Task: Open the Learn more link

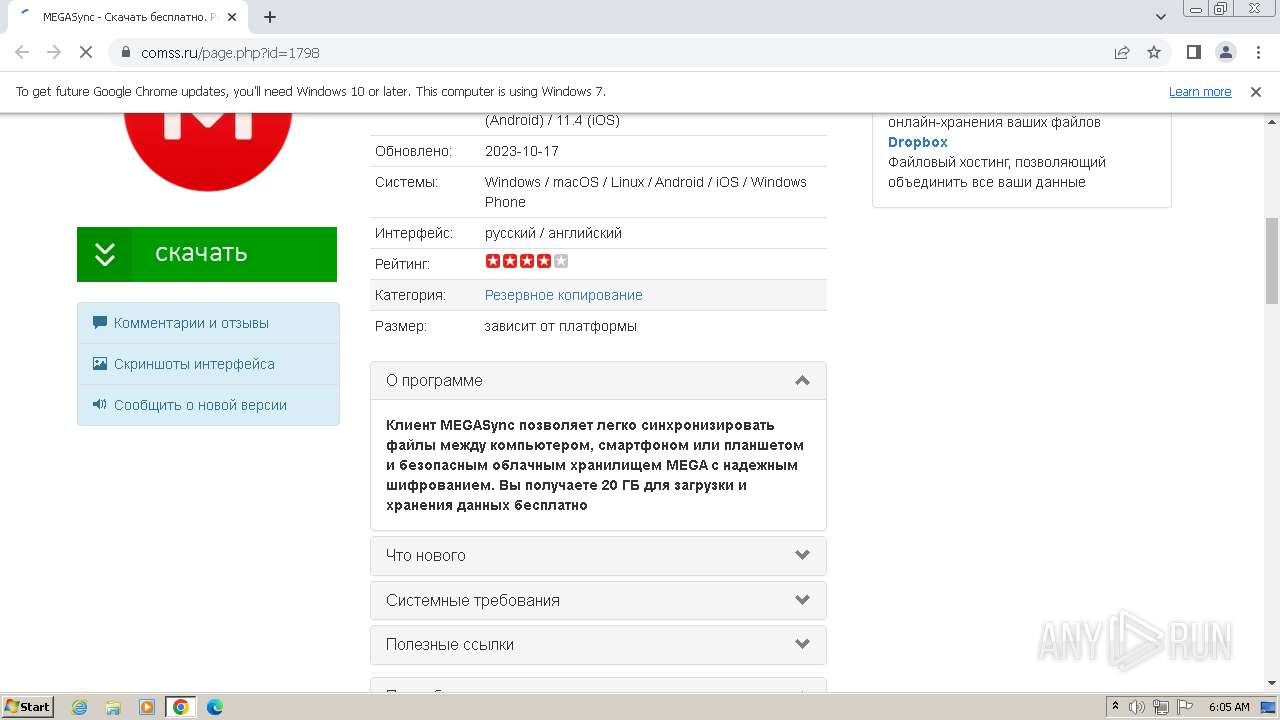Action: click(x=1200, y=92)
